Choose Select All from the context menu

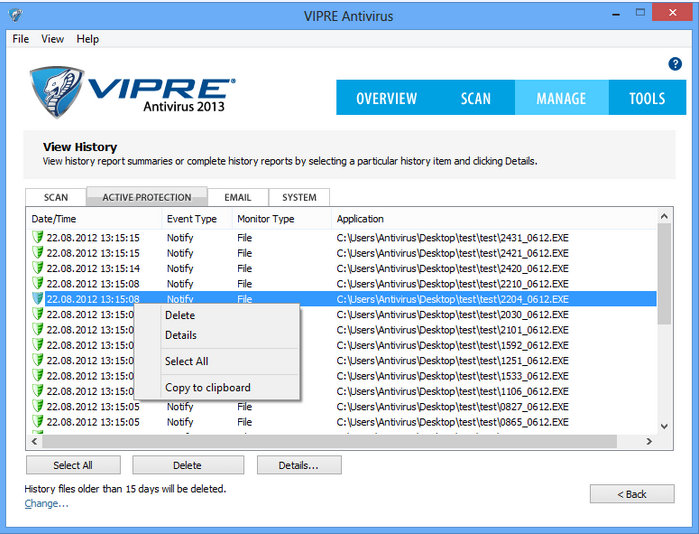pyautogui.click(x=217, y=361)
